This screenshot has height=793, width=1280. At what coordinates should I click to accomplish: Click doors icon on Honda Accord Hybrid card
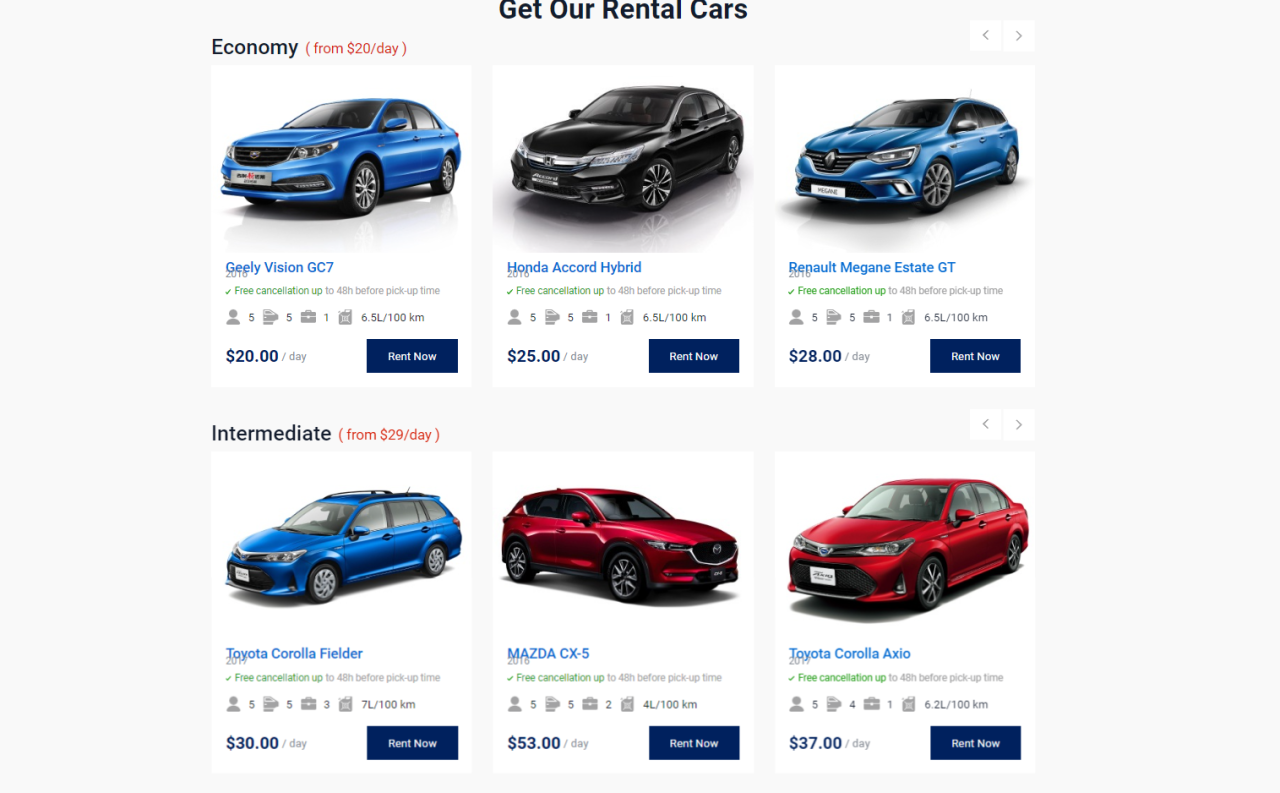point(552,317)
